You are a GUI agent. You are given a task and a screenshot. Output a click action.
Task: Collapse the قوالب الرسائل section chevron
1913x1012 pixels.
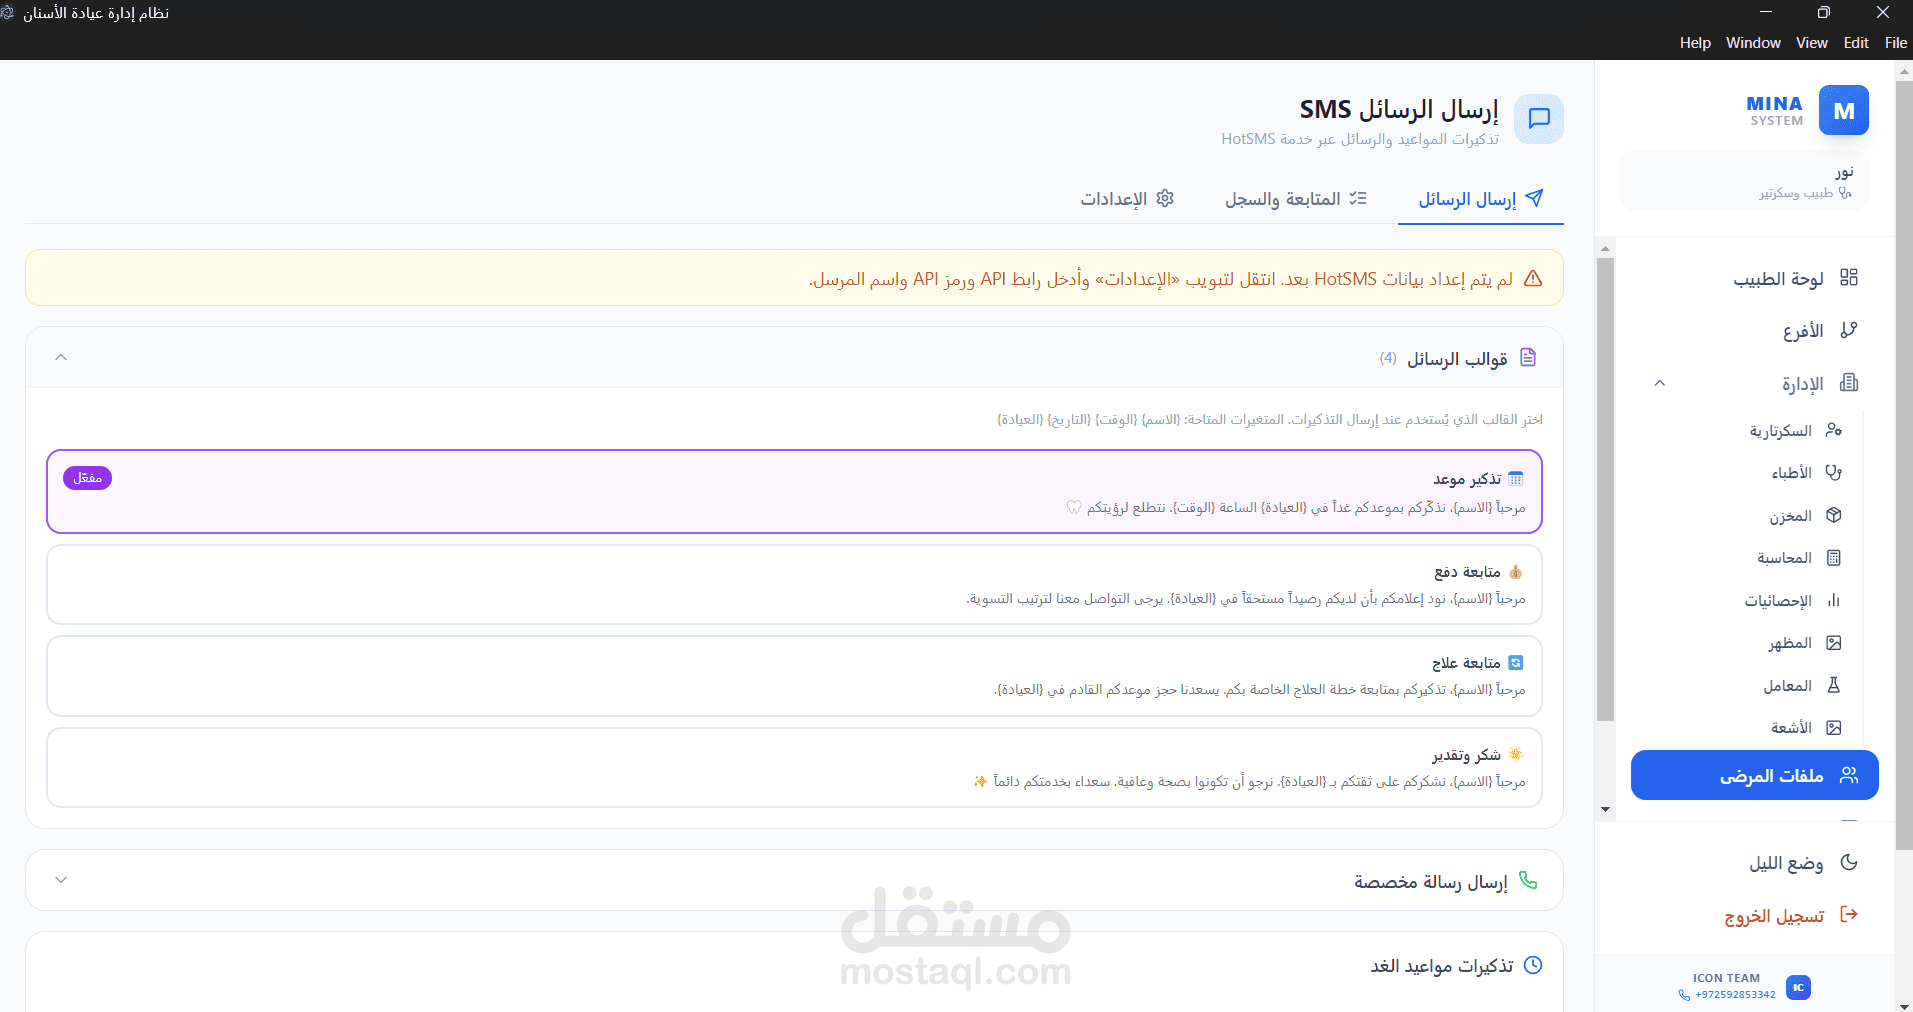[x=61, y=357]
